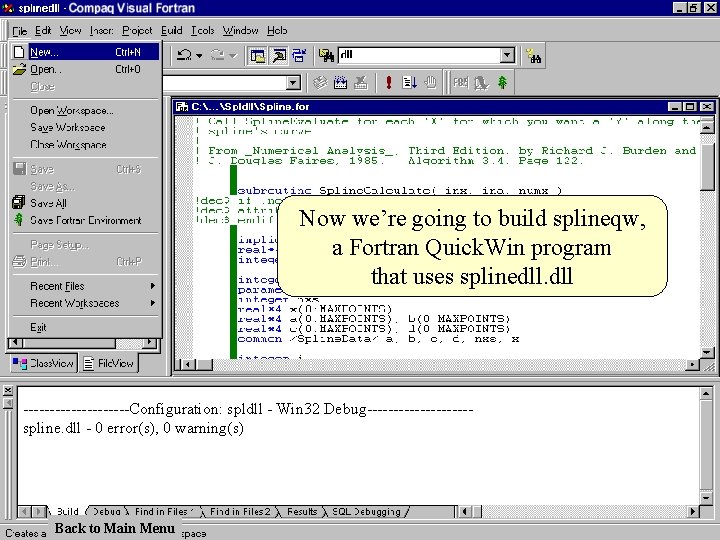The height and width of the screenshot is (540, 720).
Task: Select the Results output tab
Action: click(302, 512)
